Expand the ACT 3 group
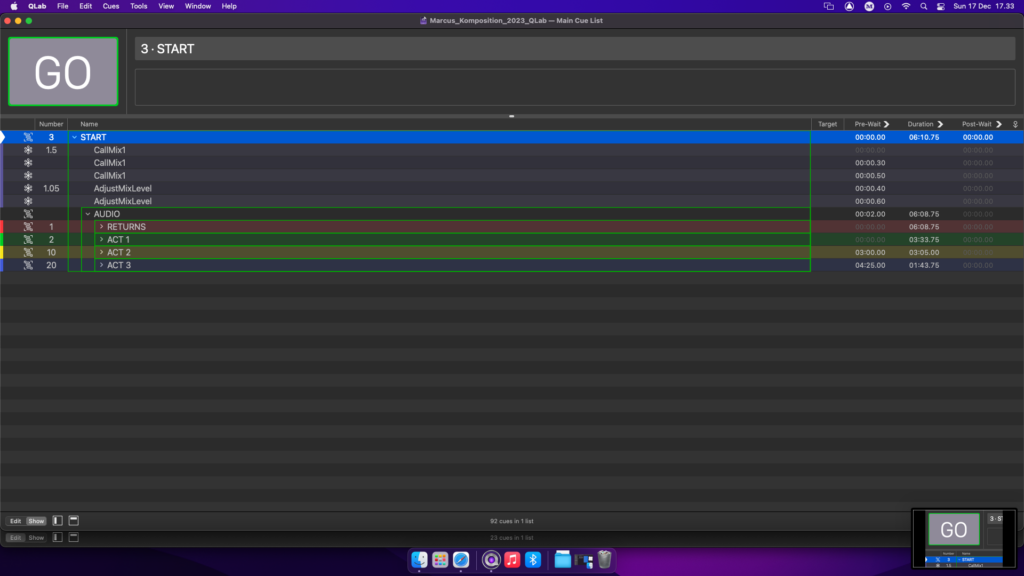The image size is (1024, 576). click(x=101, y=265)
